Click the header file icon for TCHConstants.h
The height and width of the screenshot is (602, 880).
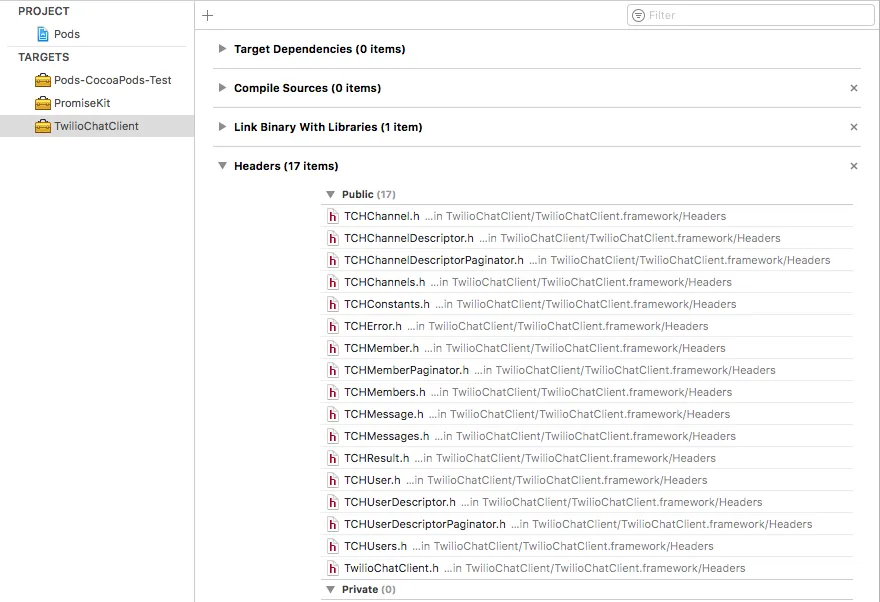tap(333, 304)
